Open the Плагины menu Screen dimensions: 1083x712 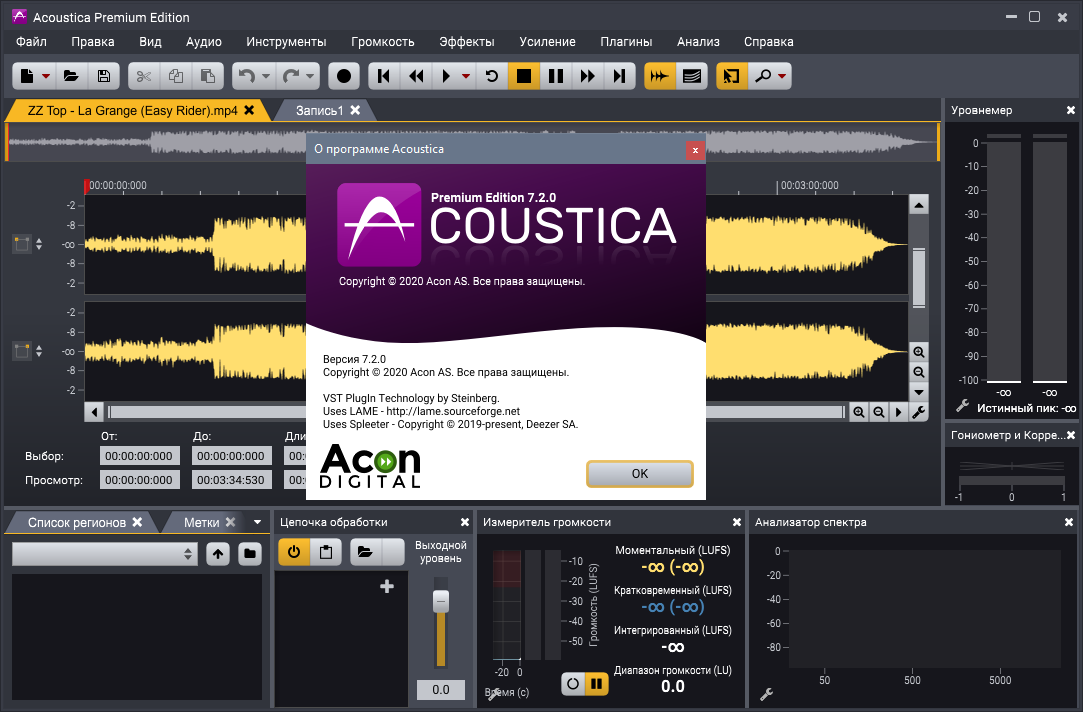(x=626, y=41)
